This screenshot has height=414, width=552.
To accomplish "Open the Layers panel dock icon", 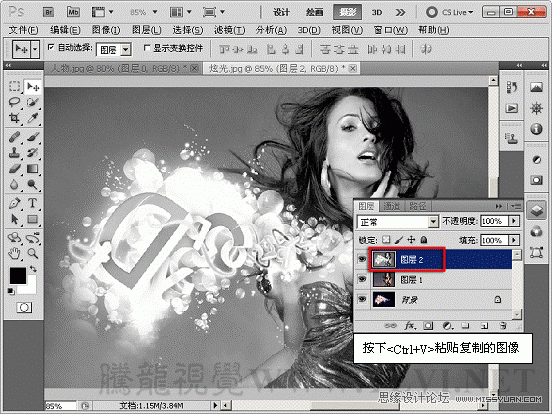I will [537, 211].
